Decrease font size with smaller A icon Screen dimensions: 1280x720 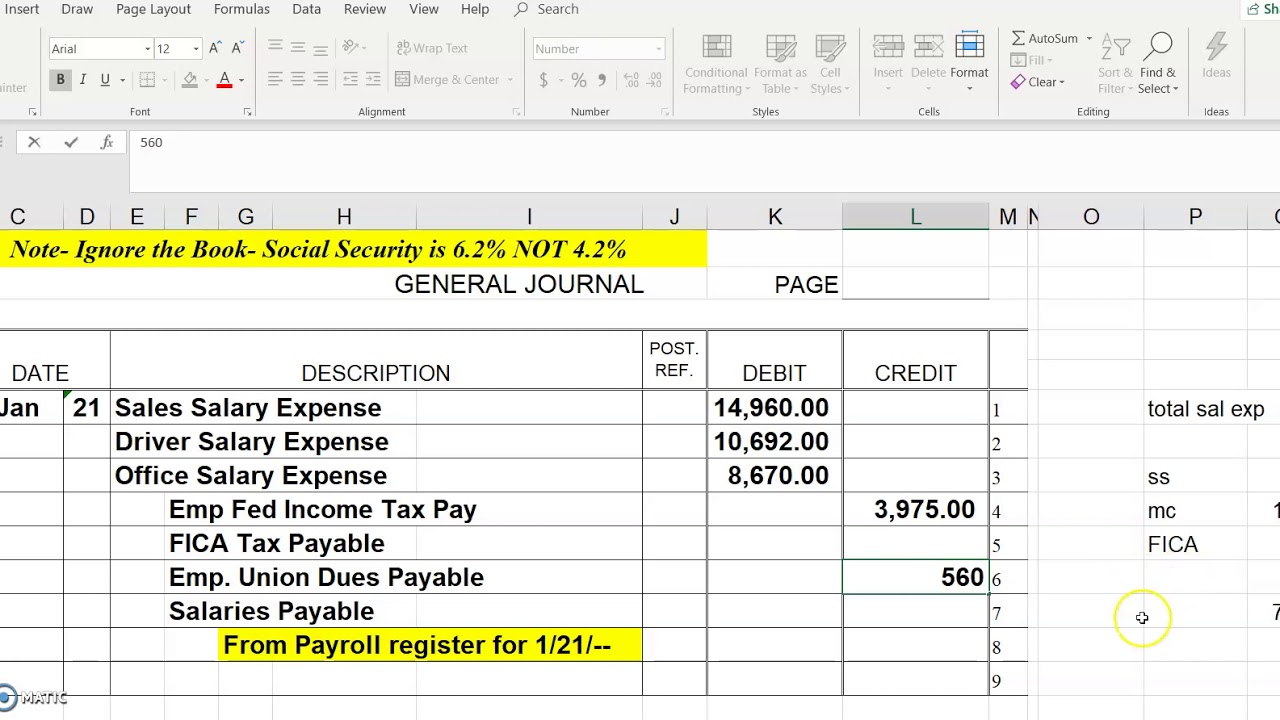coord(238,48)
